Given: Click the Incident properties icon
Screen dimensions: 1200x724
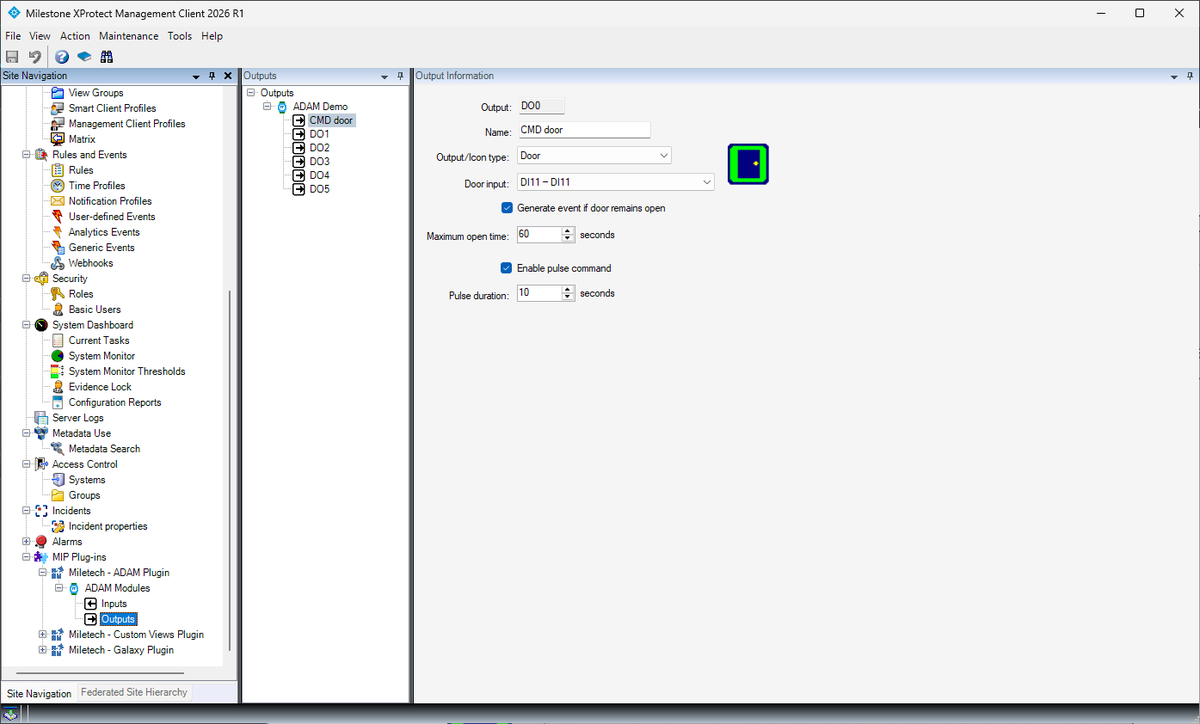Looking at the screenshot, I should [x=57, y=526].
